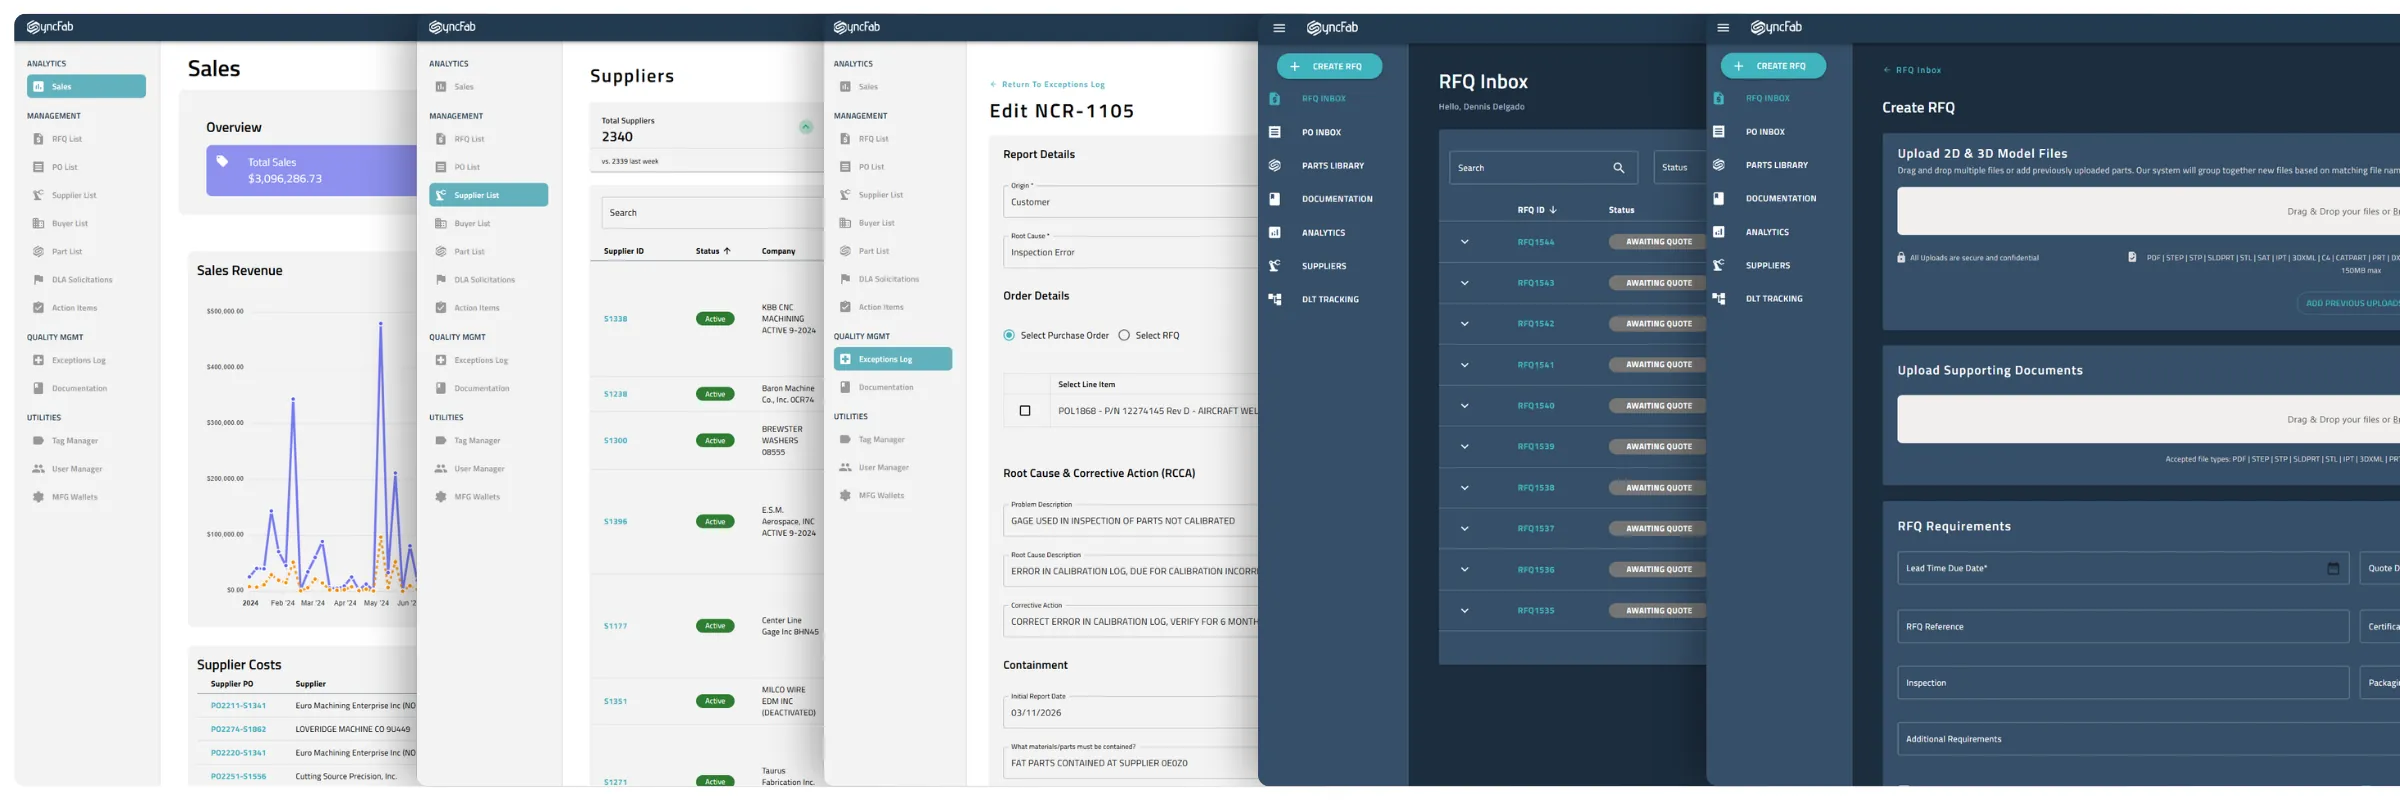Click the highlighted Exceptions Log sidebar icon
Viewport: 2400px width, 800px height.
[845, 359]
